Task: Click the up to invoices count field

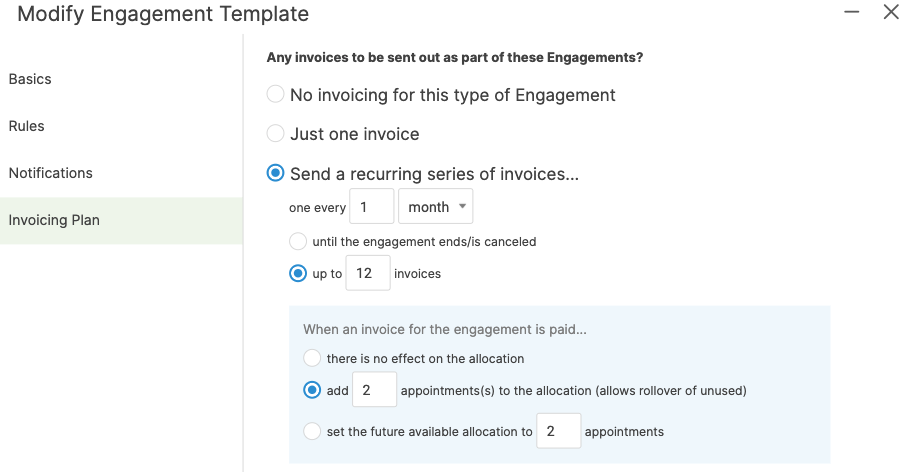Action: tap(367, 273)
